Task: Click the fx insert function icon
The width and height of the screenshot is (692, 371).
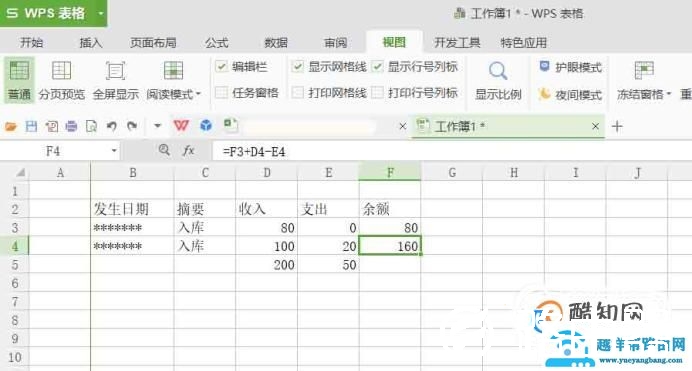Action: pyautogui.click(x=188, y=151)
